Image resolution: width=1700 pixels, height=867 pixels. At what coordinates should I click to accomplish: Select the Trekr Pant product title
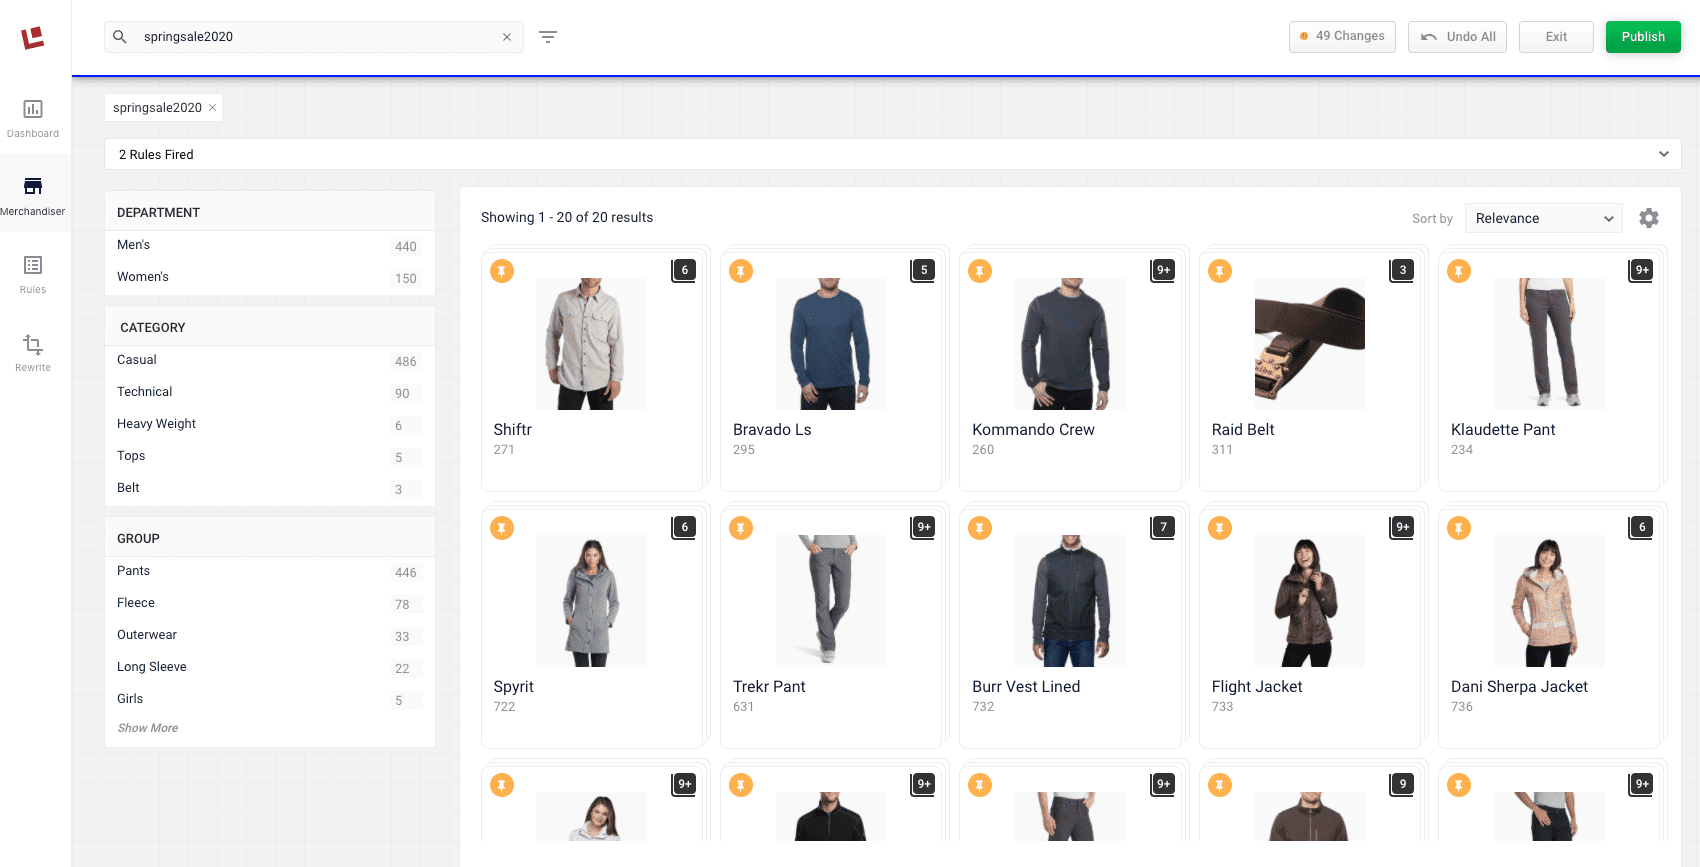click(769, 687)
